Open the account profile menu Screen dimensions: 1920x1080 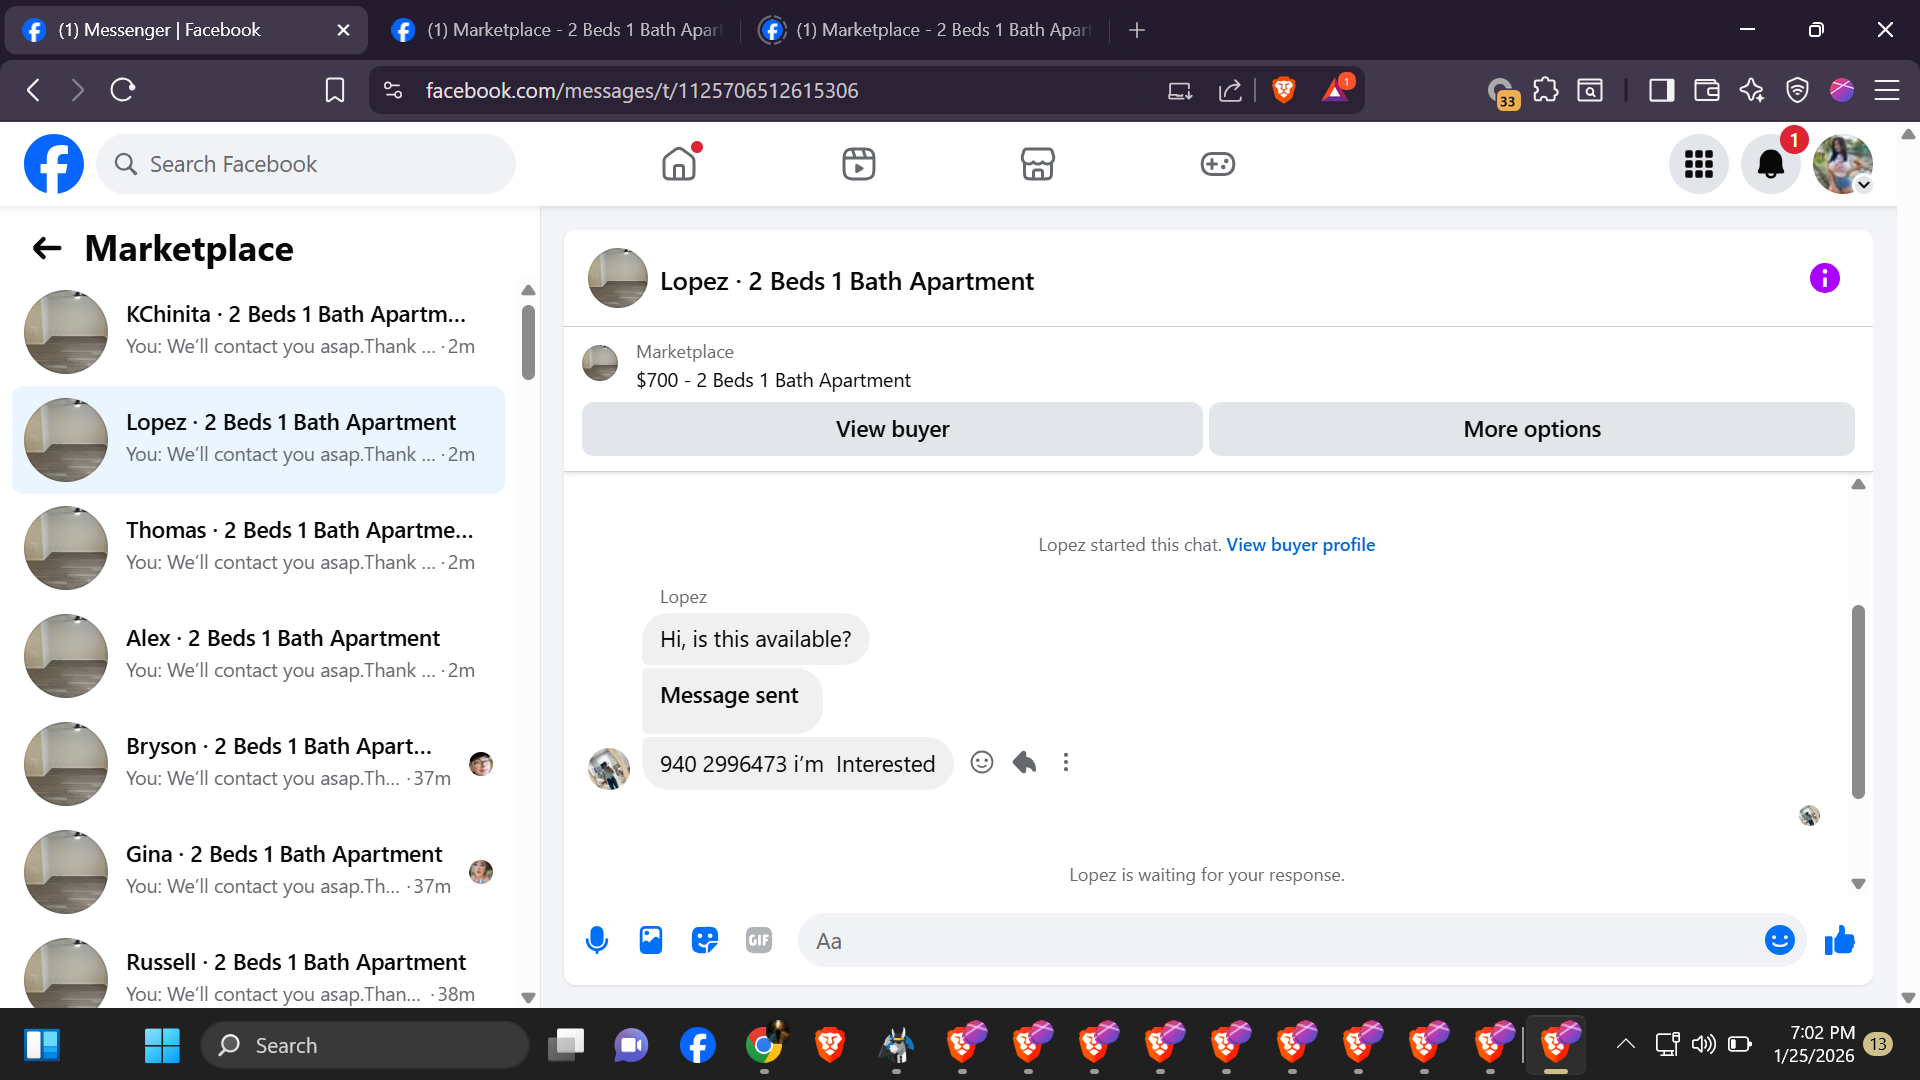1843,164
